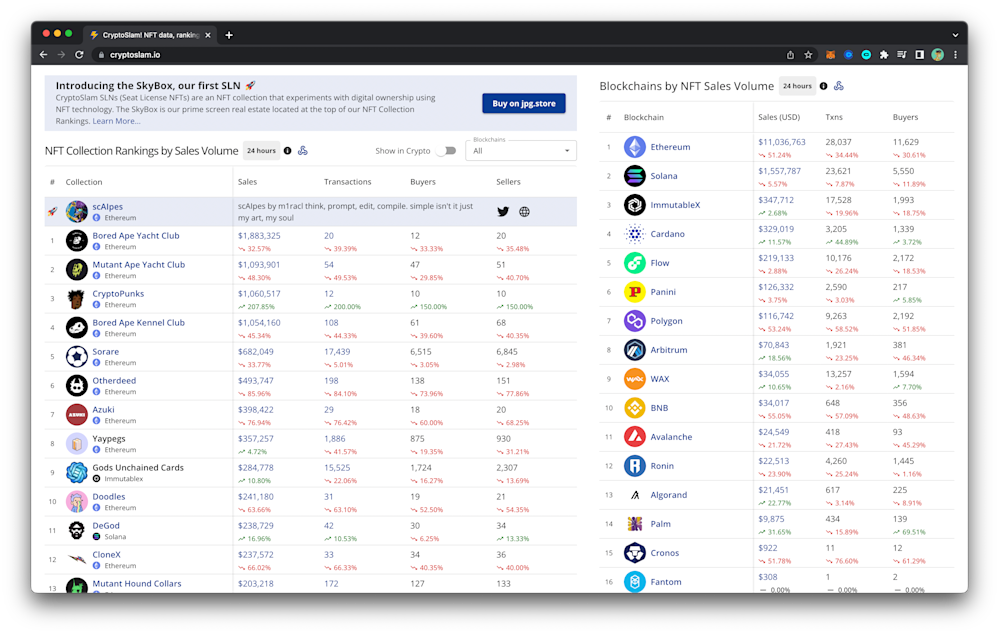Open scAlpes website globe icon
999x634 pixels.
524,212
